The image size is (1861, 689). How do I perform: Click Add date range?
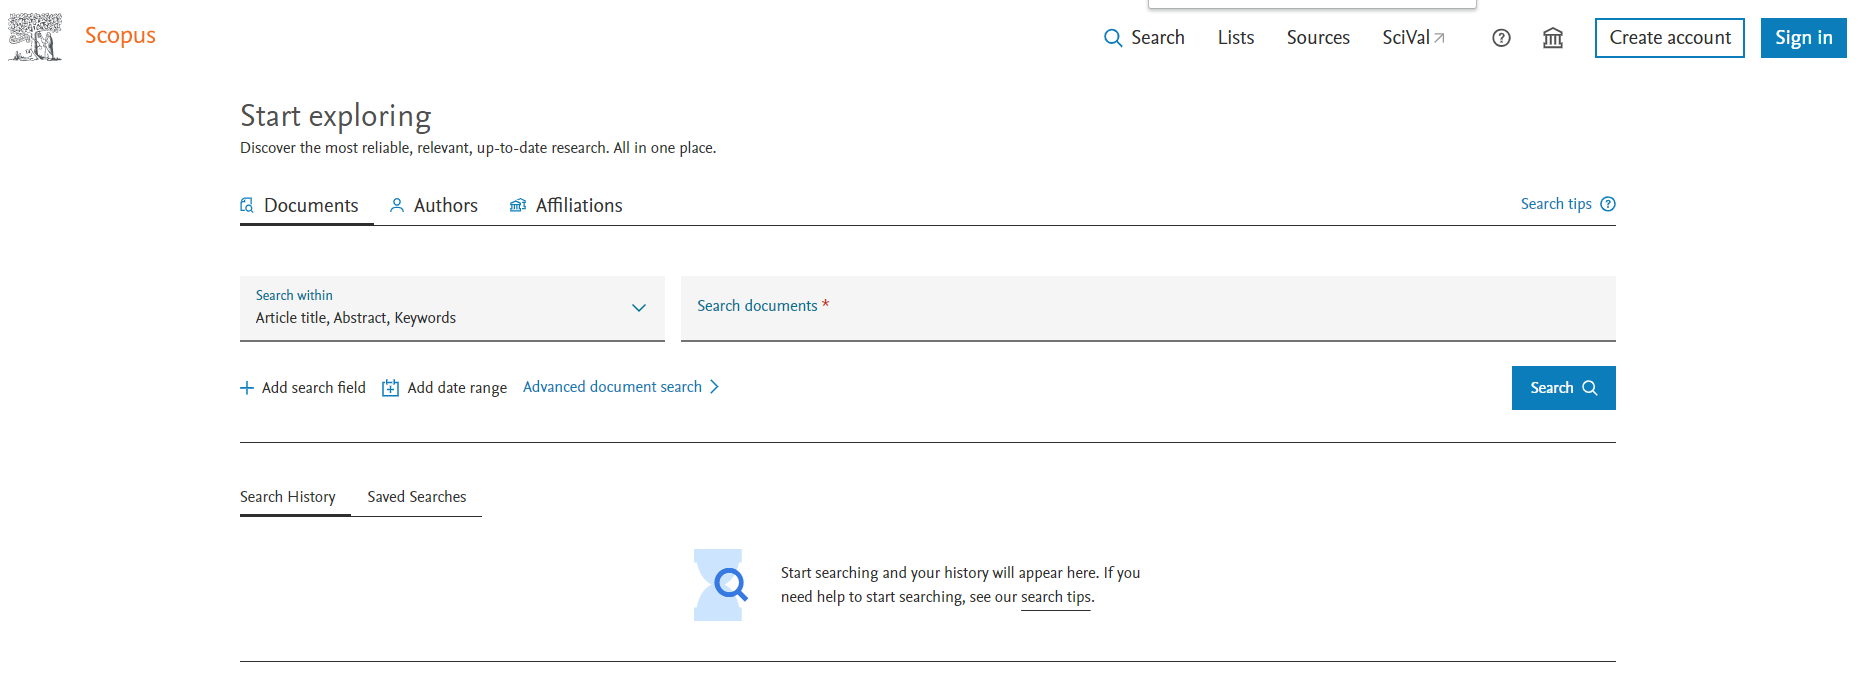[x=445, y=388]
